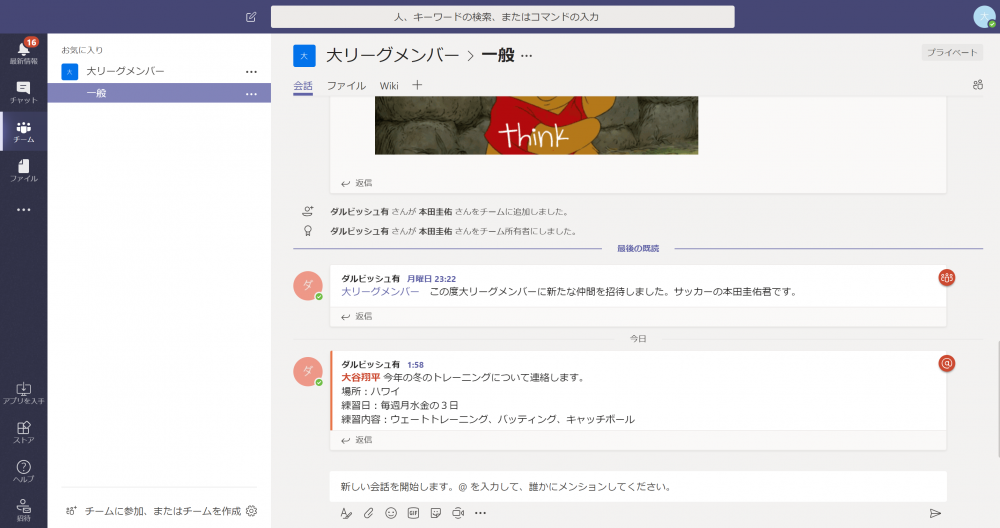Image resolution: width=1000 pixels, height=528 pixels.
Task: Switch to the ファイル tab
Action: (x=346, y=86)
